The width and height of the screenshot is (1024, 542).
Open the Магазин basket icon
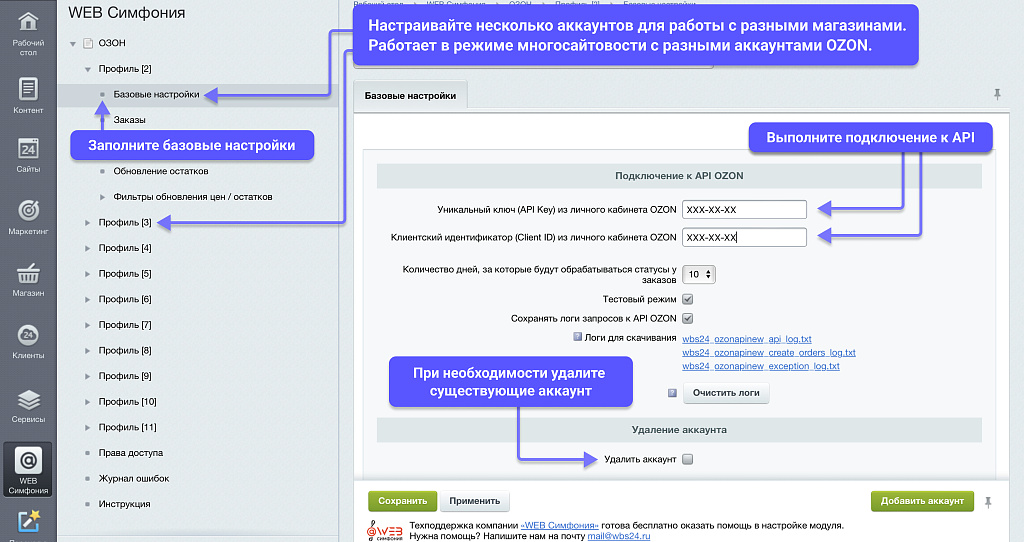pyautogui.click(x=28, y=278)
